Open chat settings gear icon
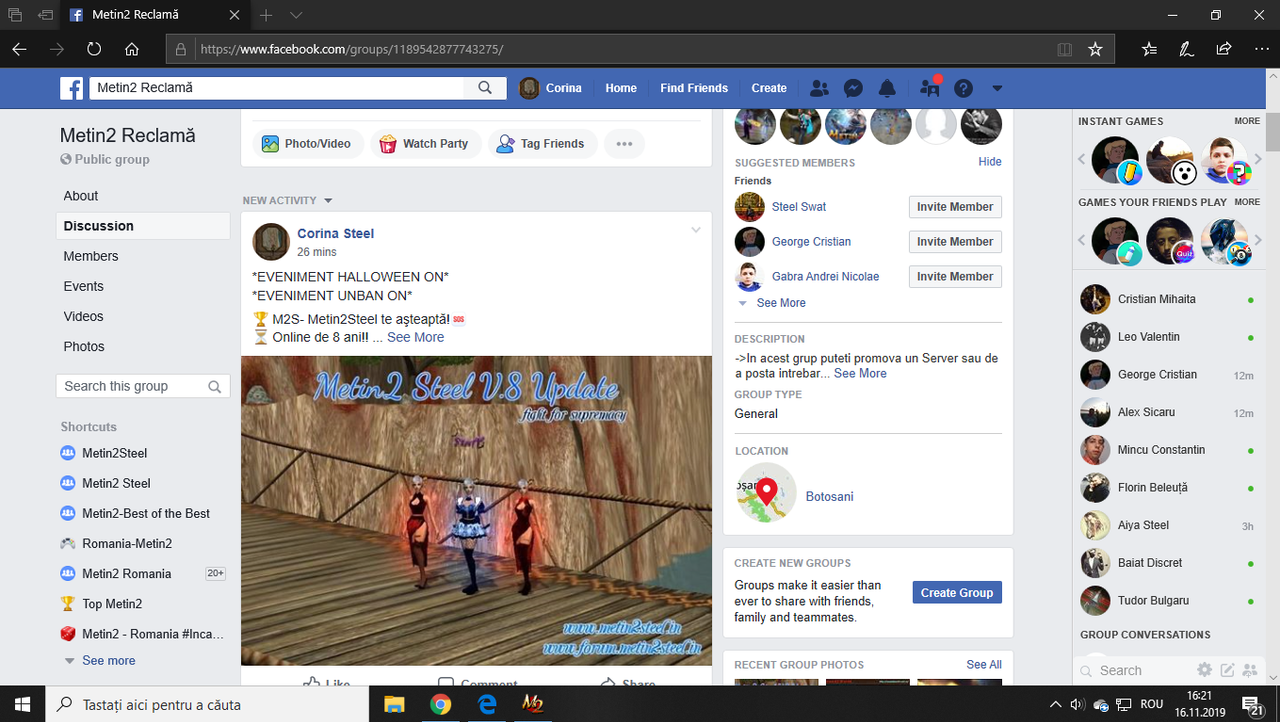Viewport: 1280px width, 722px height. [x=1205, y=671]
